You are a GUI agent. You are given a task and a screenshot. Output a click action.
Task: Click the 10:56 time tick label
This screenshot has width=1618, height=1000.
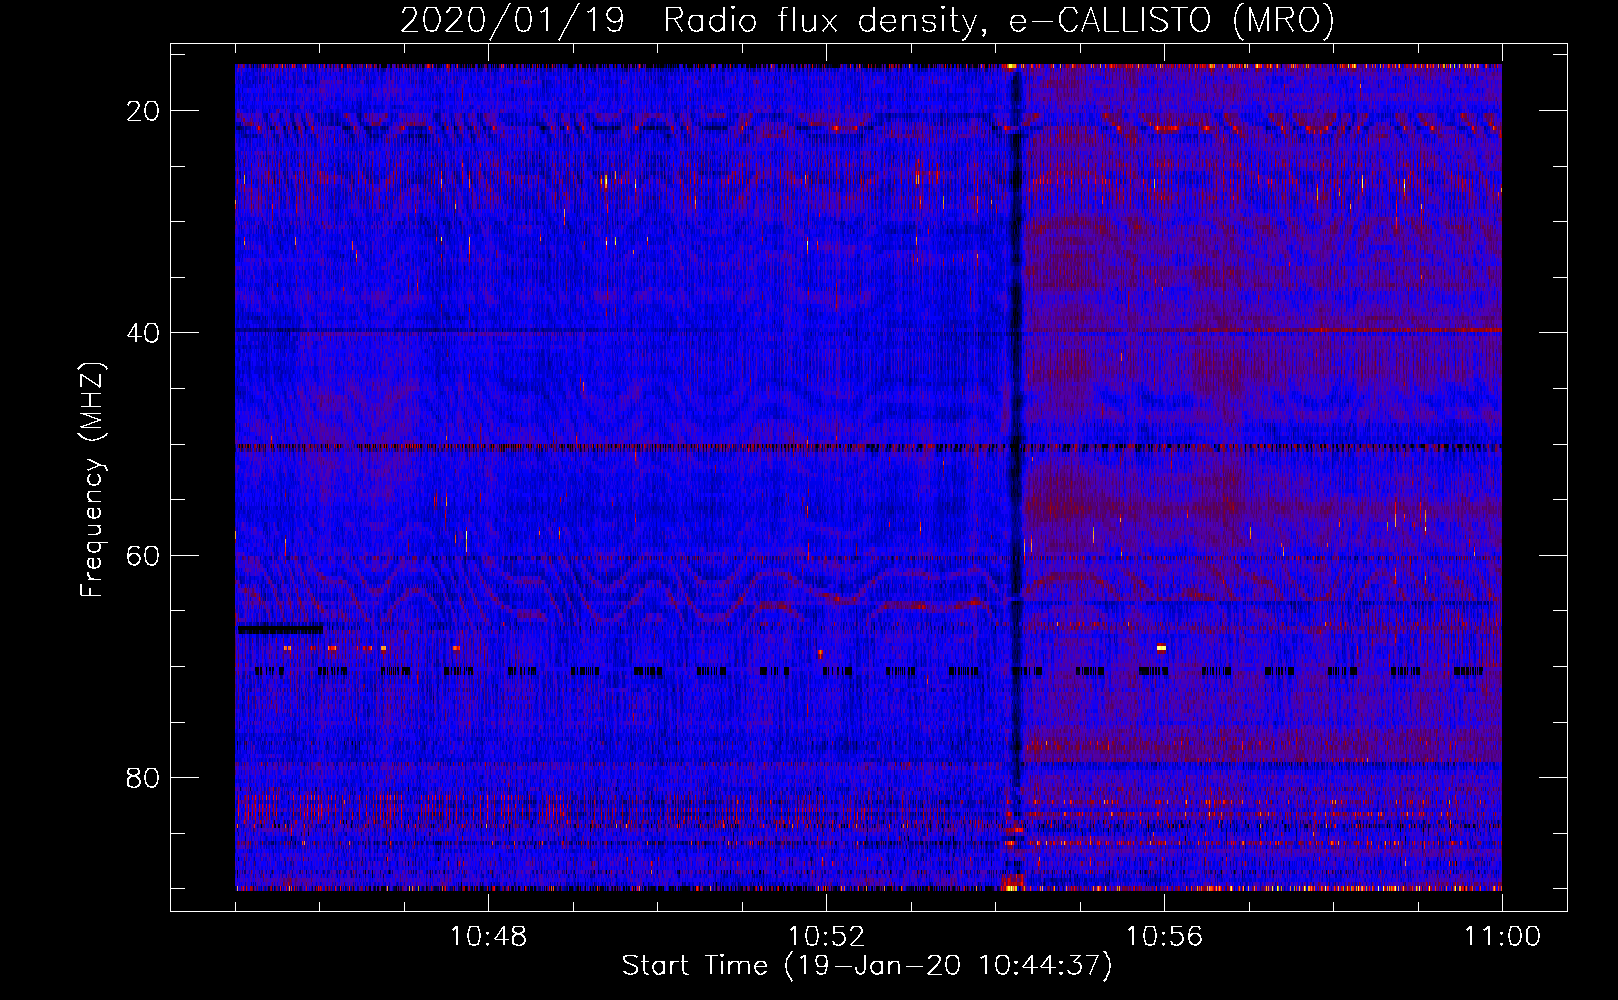pos(1164,937)
